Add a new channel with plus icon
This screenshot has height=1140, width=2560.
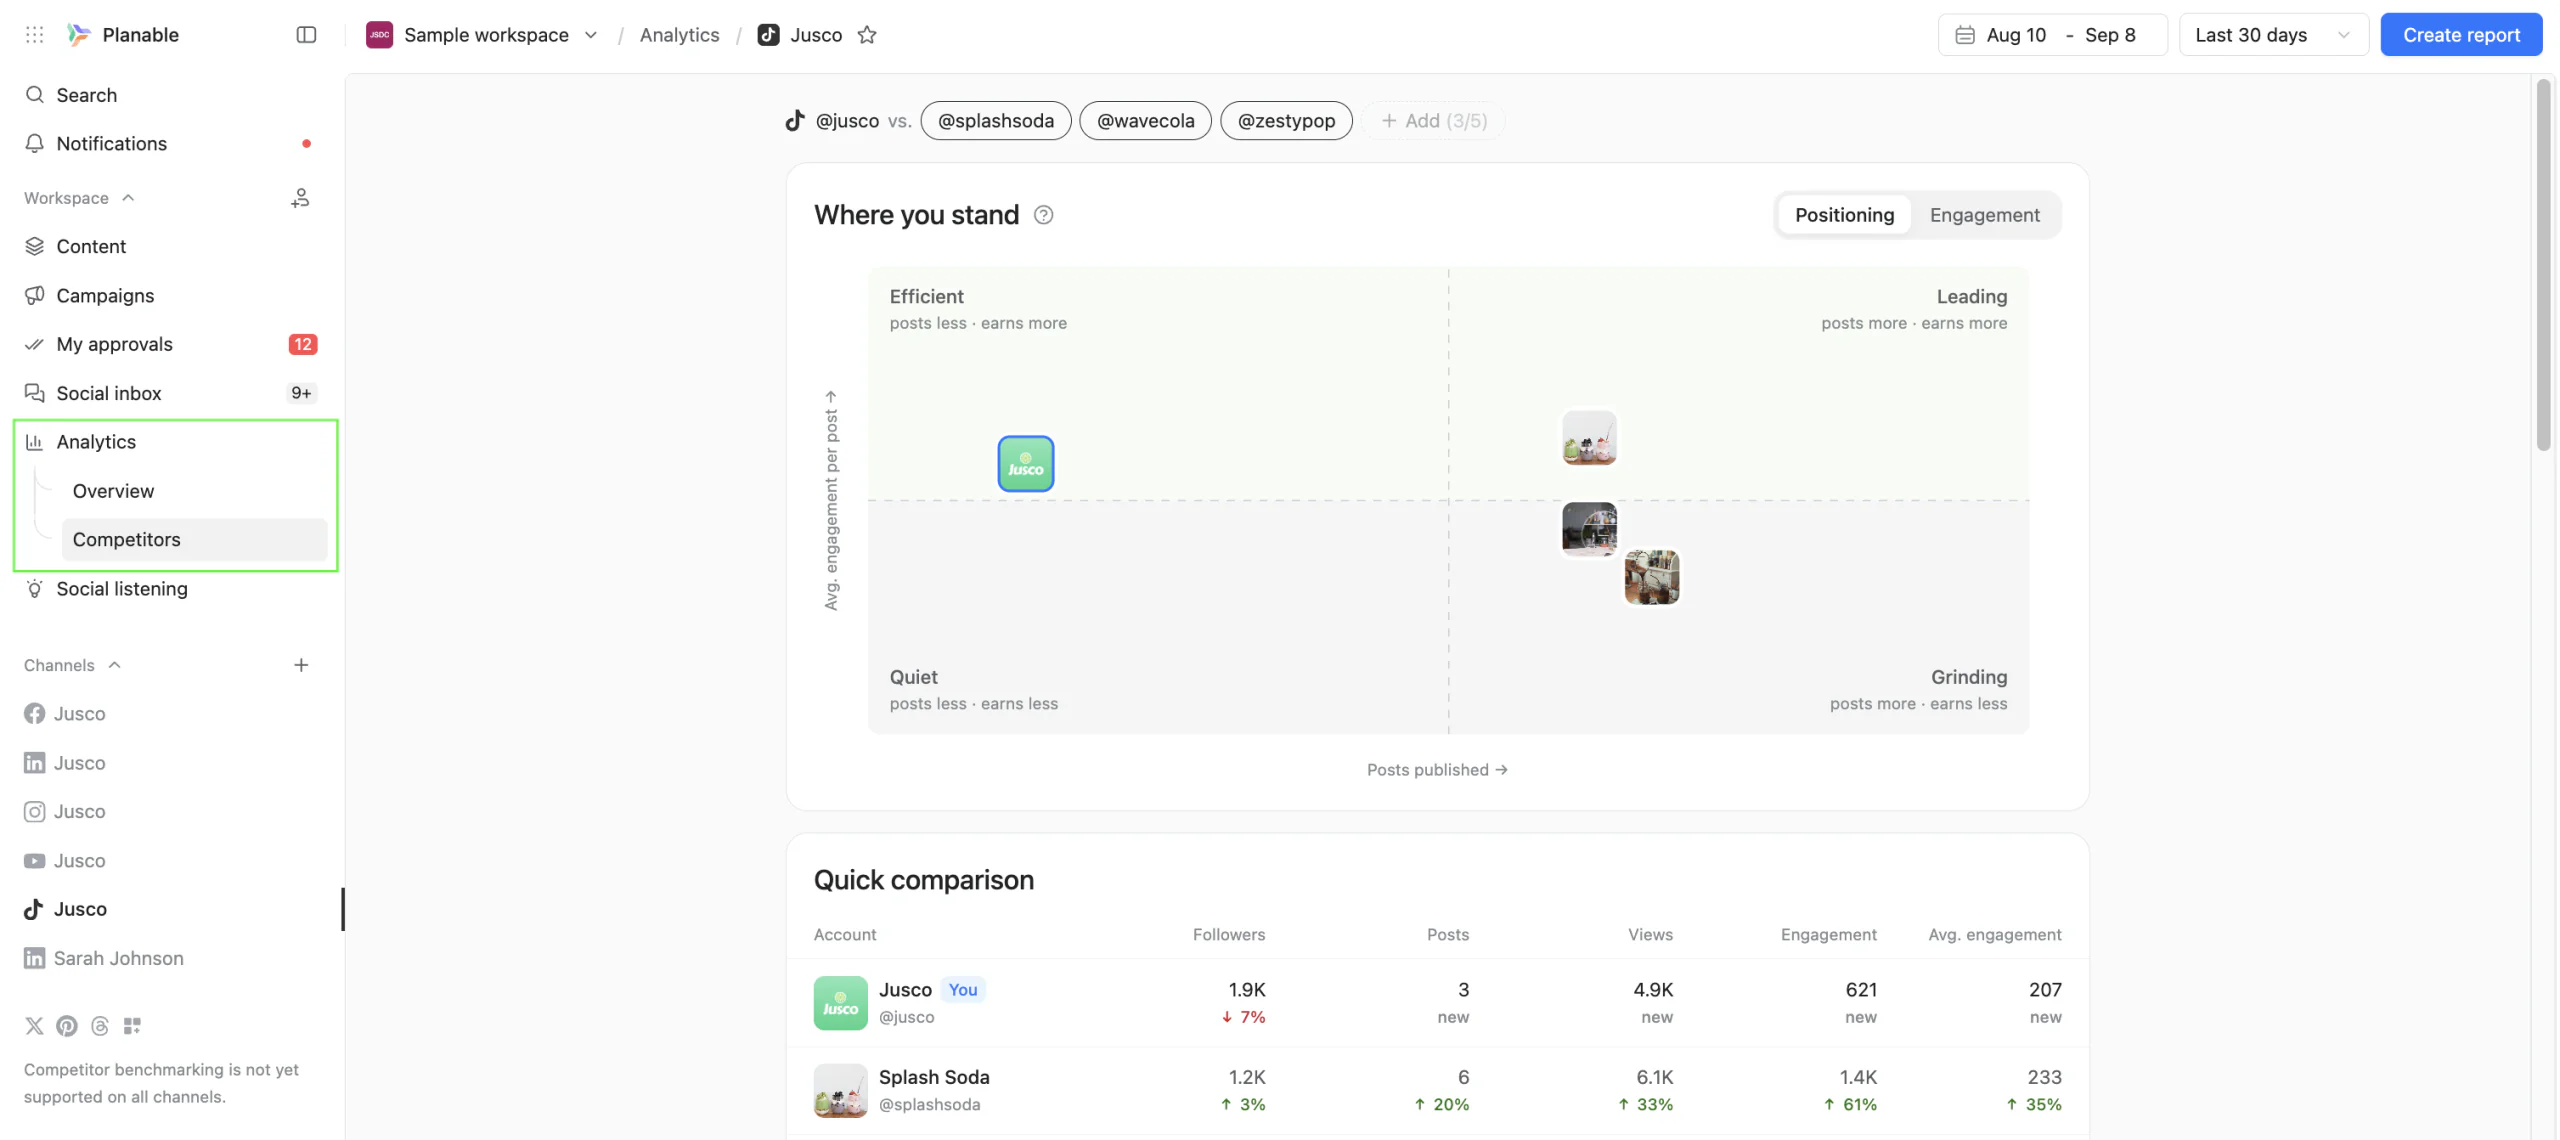tap(301, 665)
